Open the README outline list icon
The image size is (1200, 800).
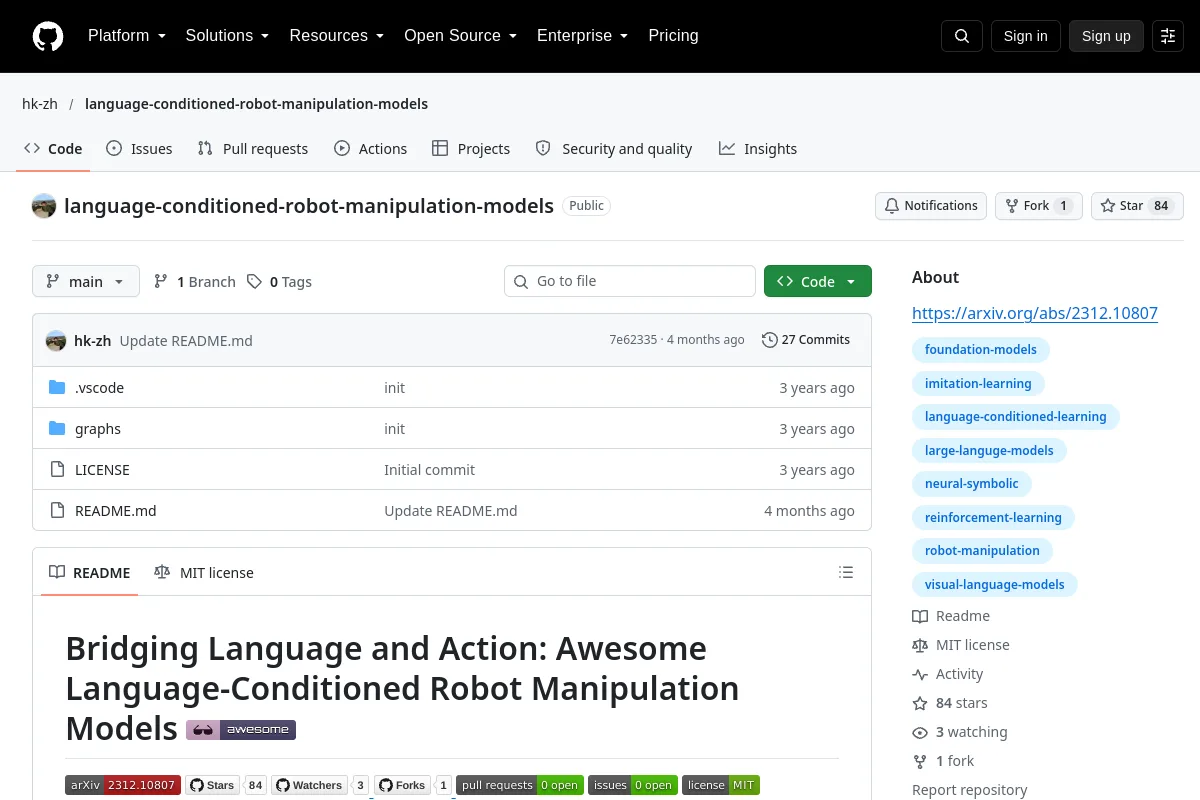click(x=846, y=573)
